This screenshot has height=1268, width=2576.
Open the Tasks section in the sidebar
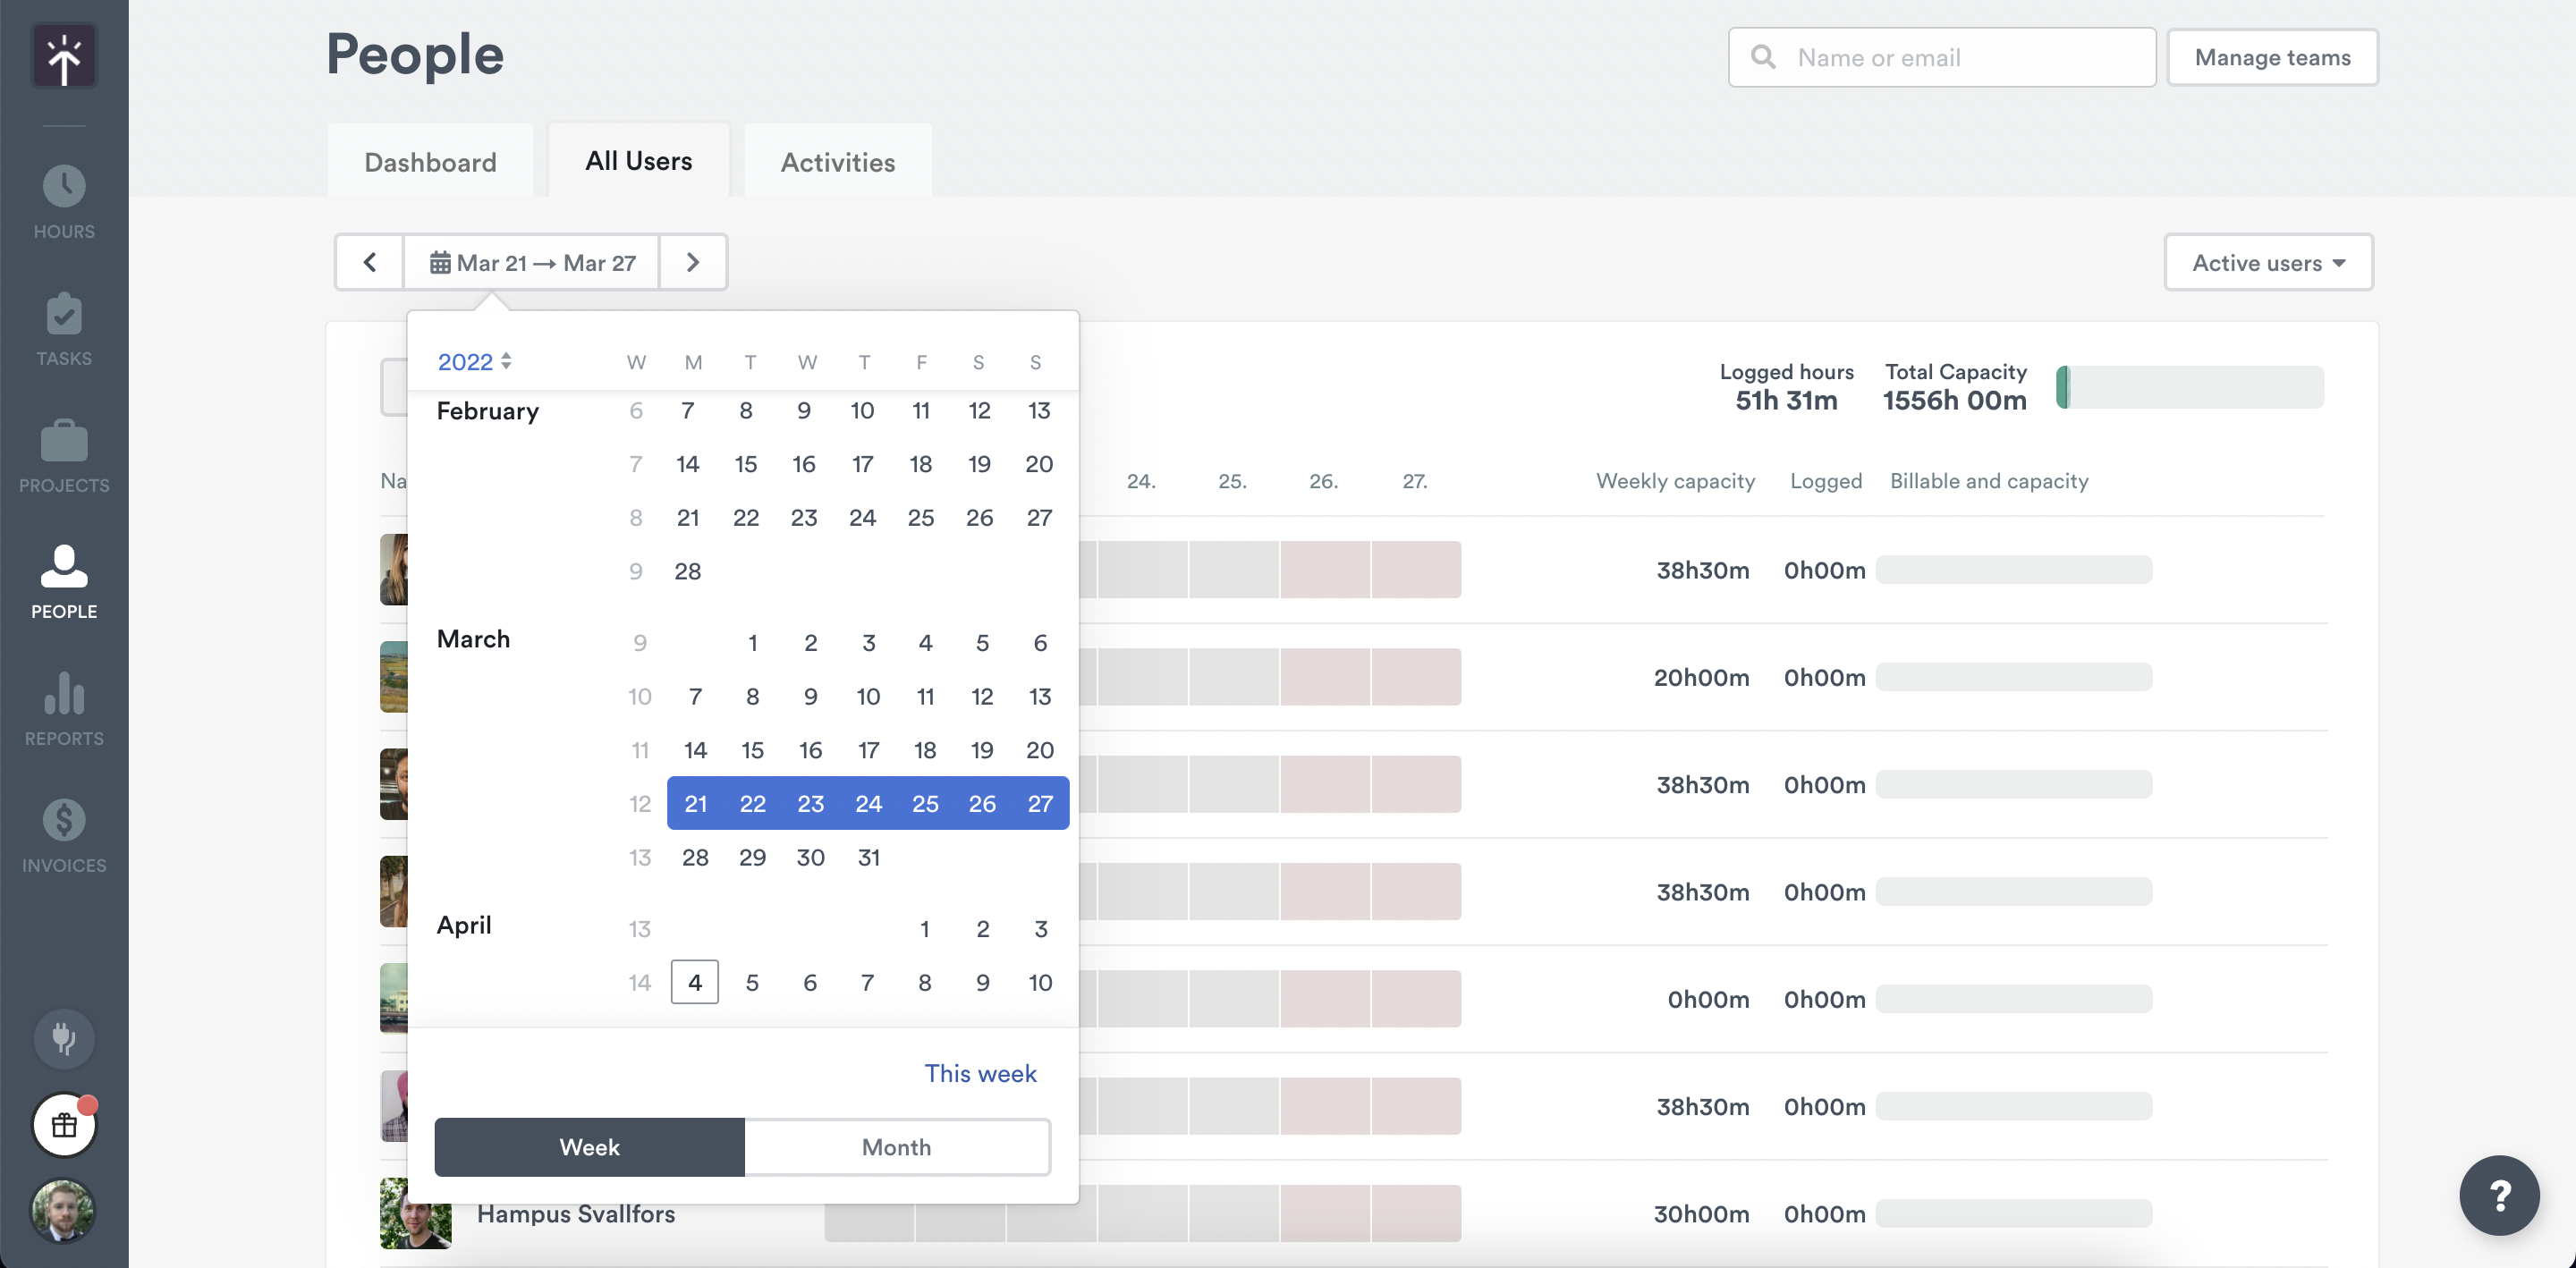(x=63, y=330)
